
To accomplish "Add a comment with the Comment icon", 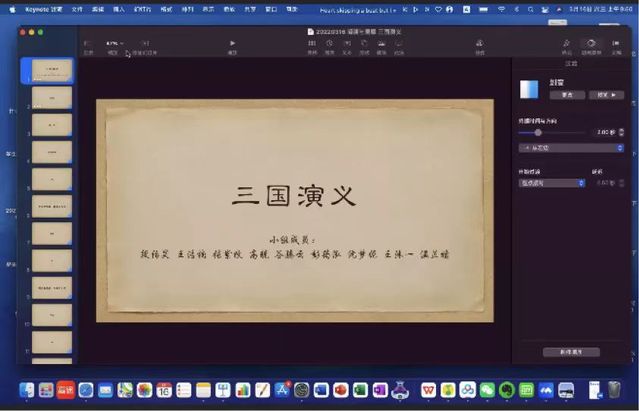I will (x=398, y=45).
